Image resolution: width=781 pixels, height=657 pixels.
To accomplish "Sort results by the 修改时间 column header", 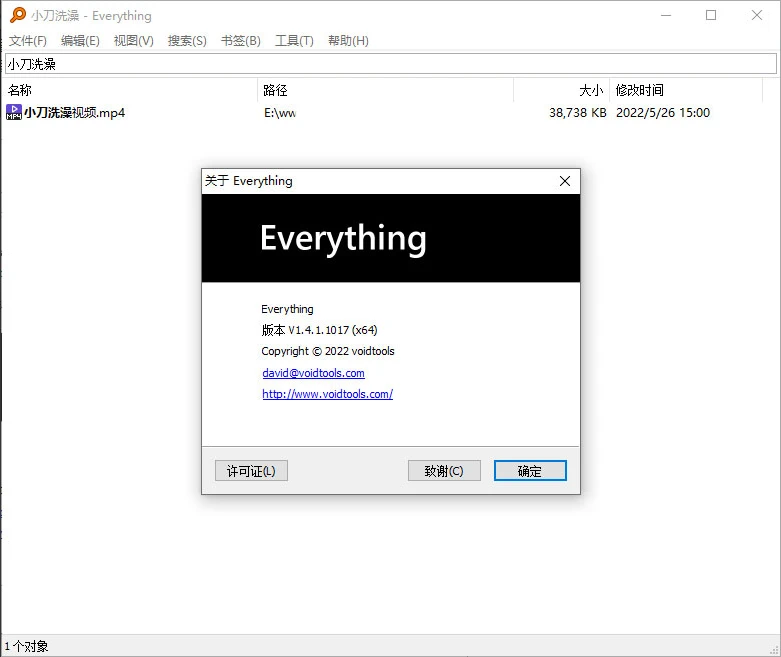I will 686,90.
